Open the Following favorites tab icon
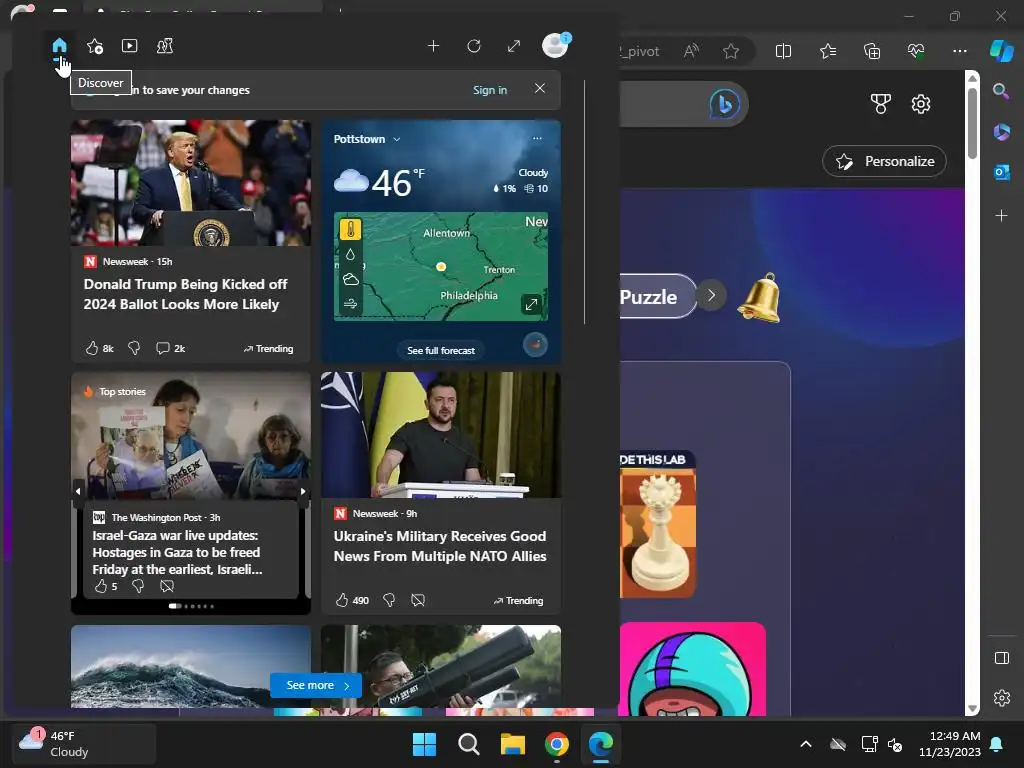This screenshot has height=768, width=1024. click(95, 46)
